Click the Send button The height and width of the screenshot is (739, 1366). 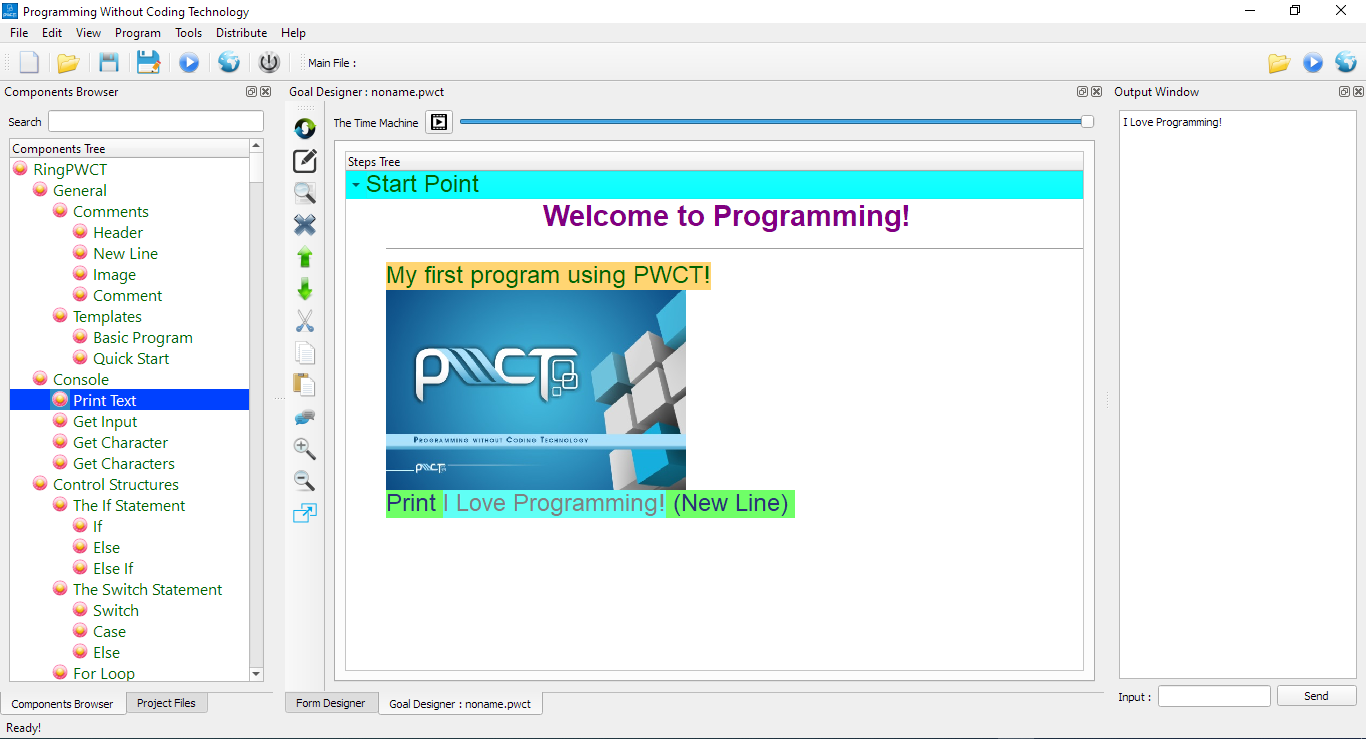[1316, 696]
